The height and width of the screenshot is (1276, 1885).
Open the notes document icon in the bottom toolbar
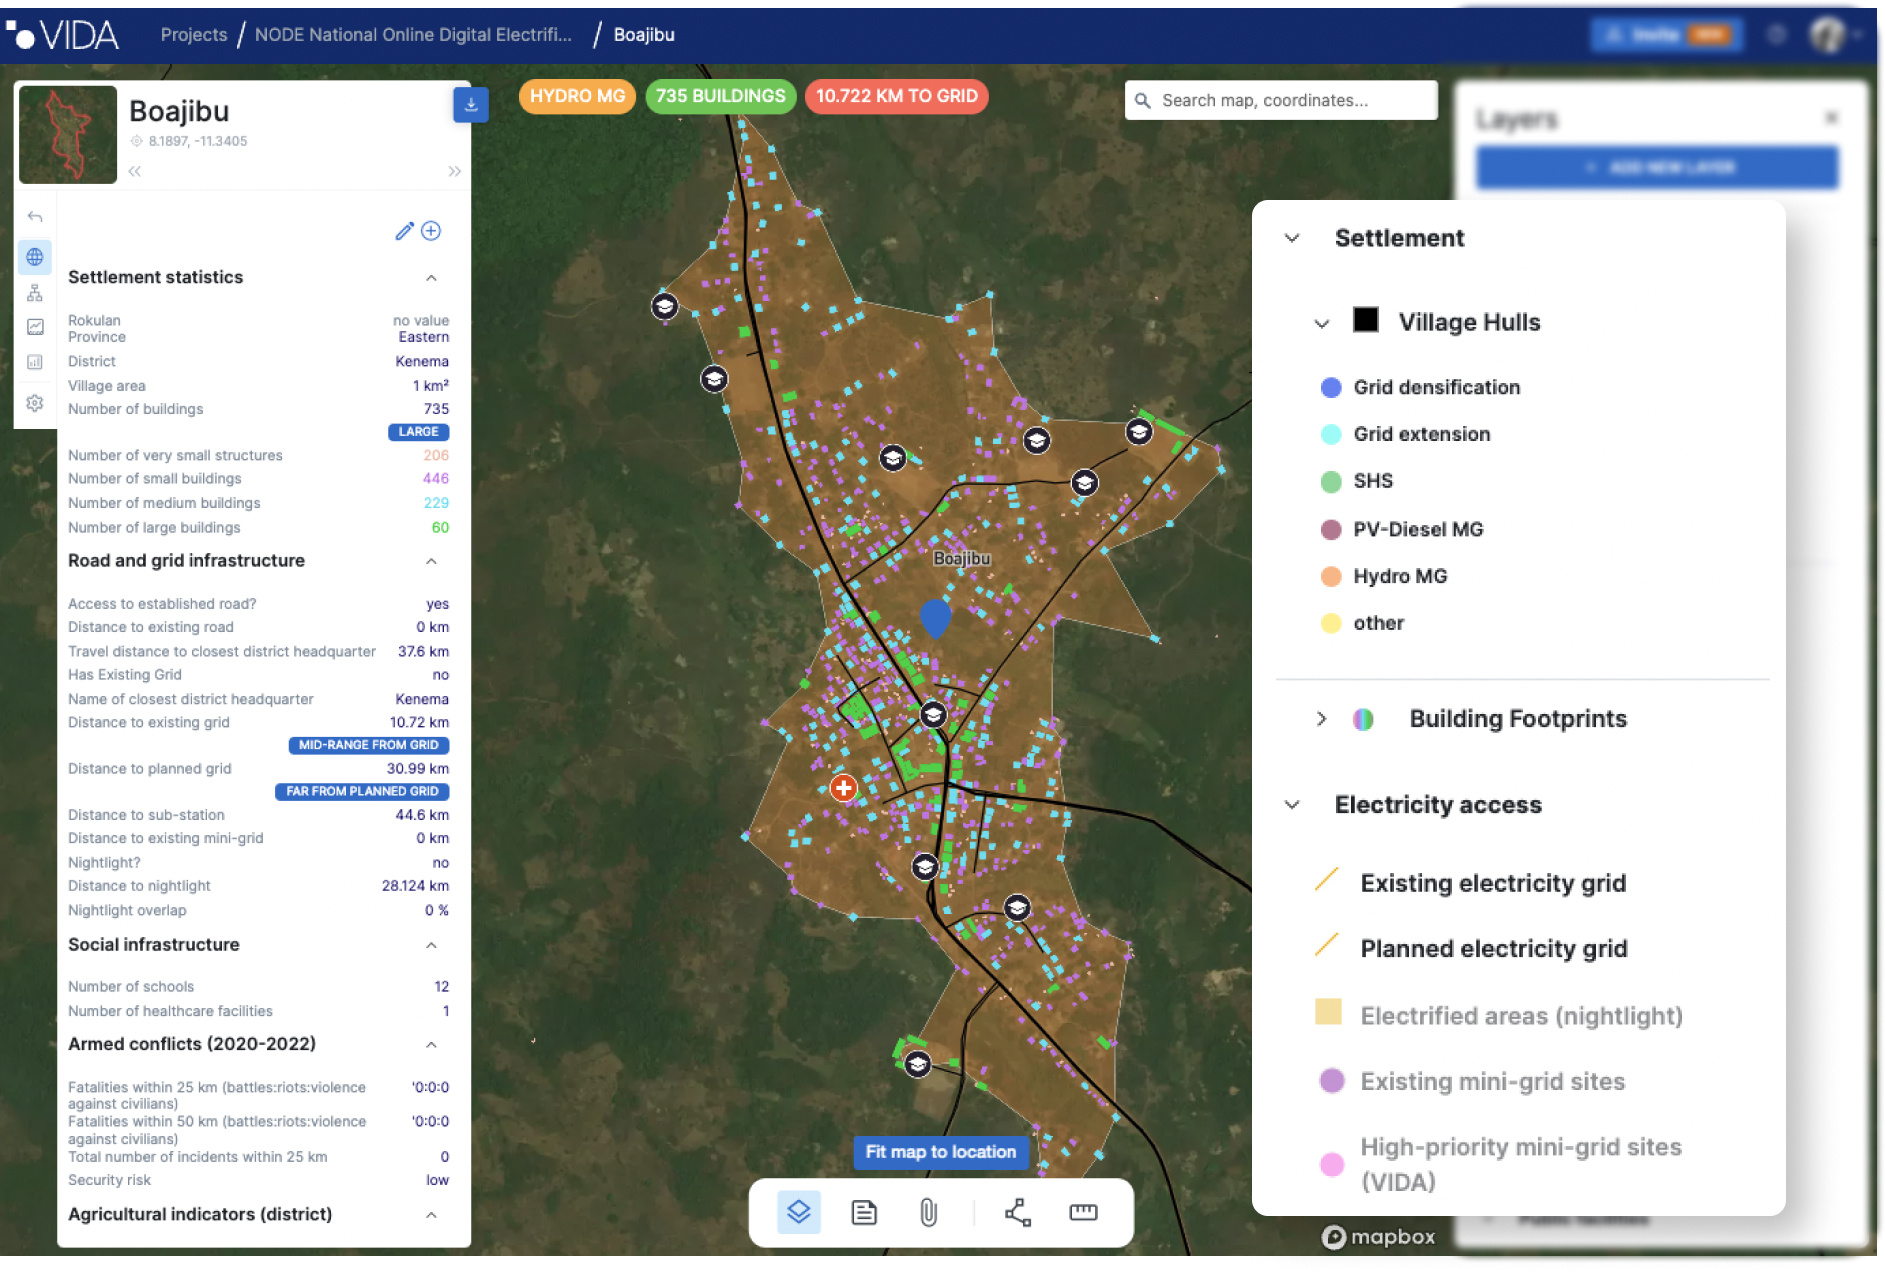(x=863, y=1212)
